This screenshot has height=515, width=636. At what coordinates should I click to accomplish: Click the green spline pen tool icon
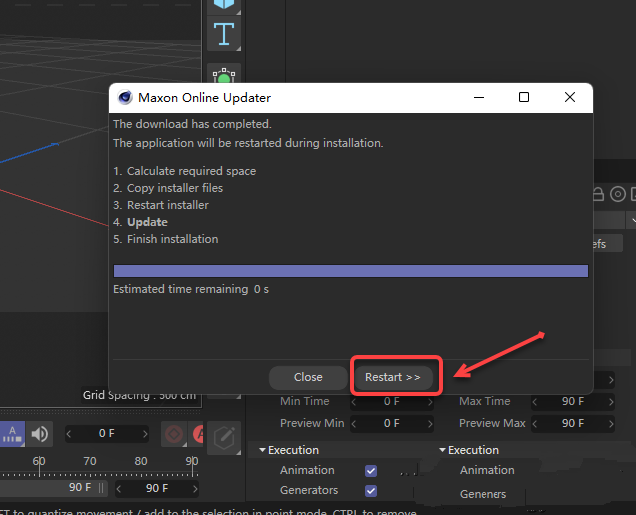[x=224, y=75]
